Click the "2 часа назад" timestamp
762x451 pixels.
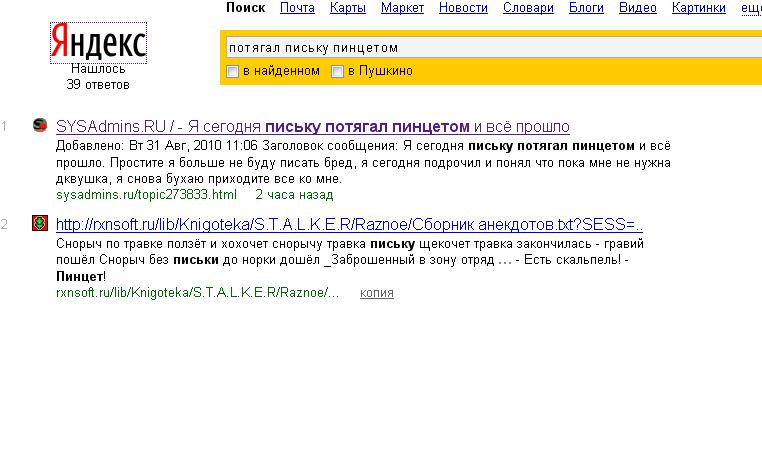click(x=294, y=195)
